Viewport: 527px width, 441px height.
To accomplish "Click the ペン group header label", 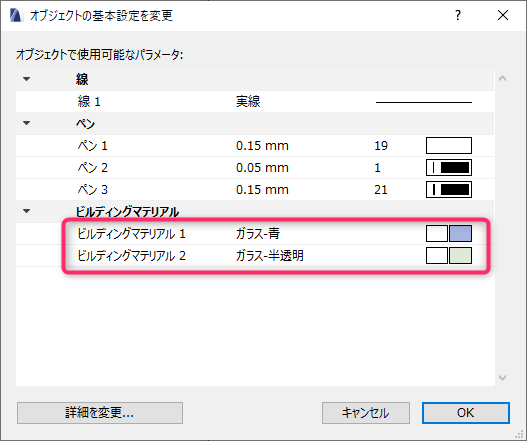I will (85, 124).
